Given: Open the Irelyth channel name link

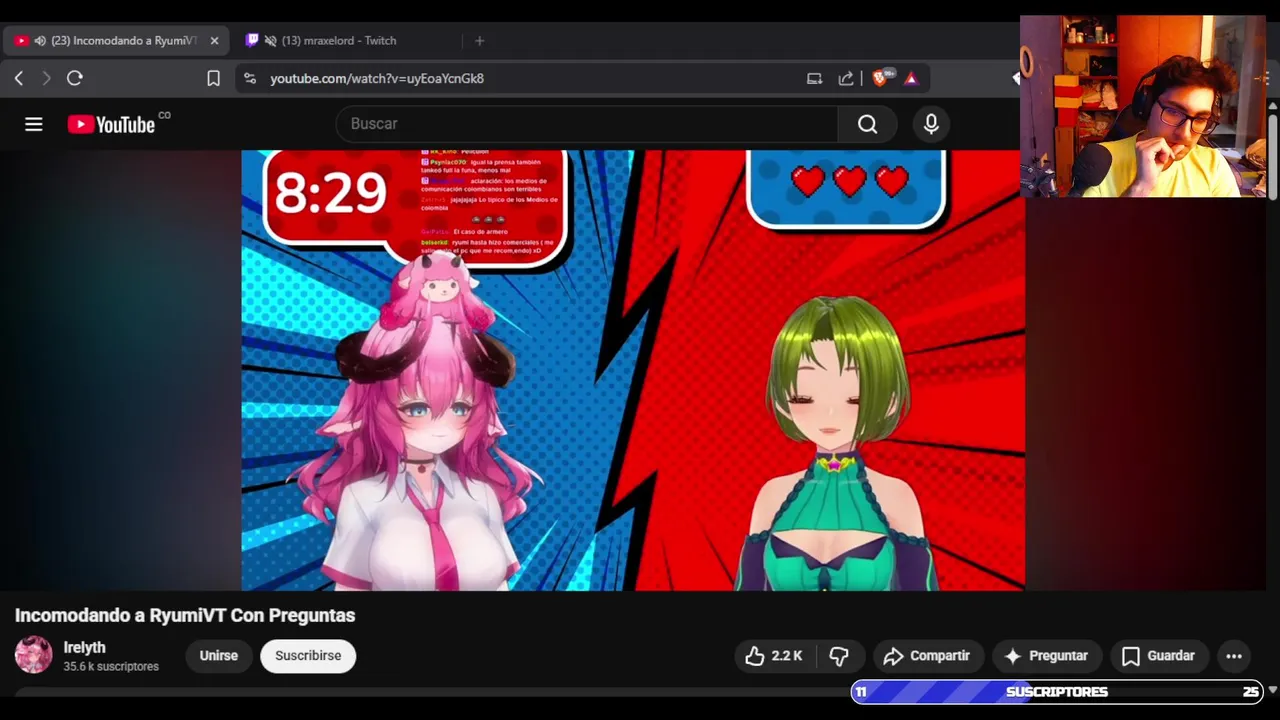Looking at the screenshot, I should tap(85, 648).
